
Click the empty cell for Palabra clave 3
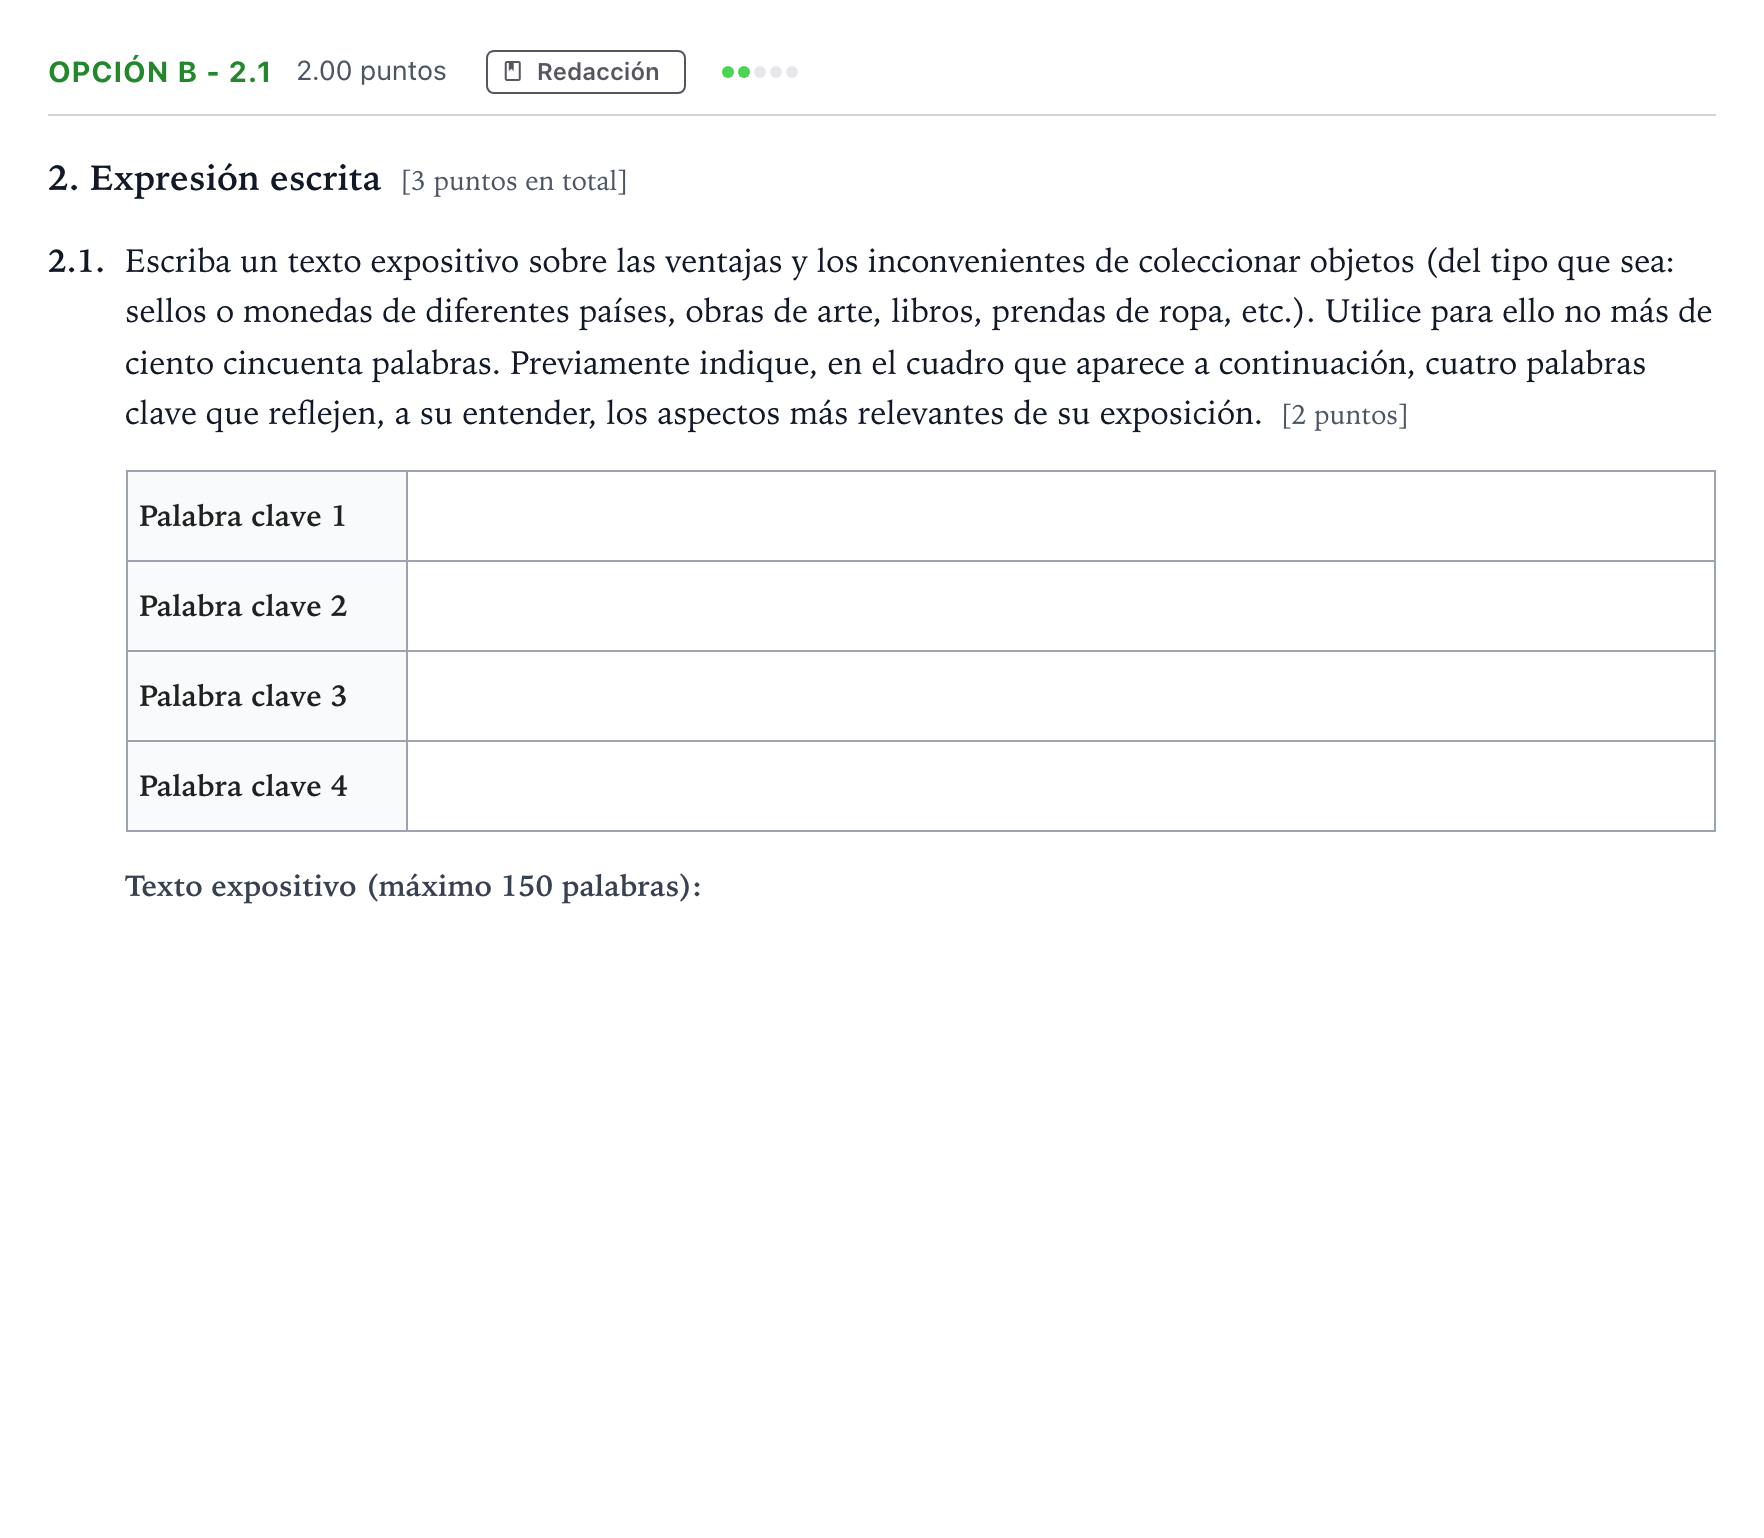tap(1061, 696)
